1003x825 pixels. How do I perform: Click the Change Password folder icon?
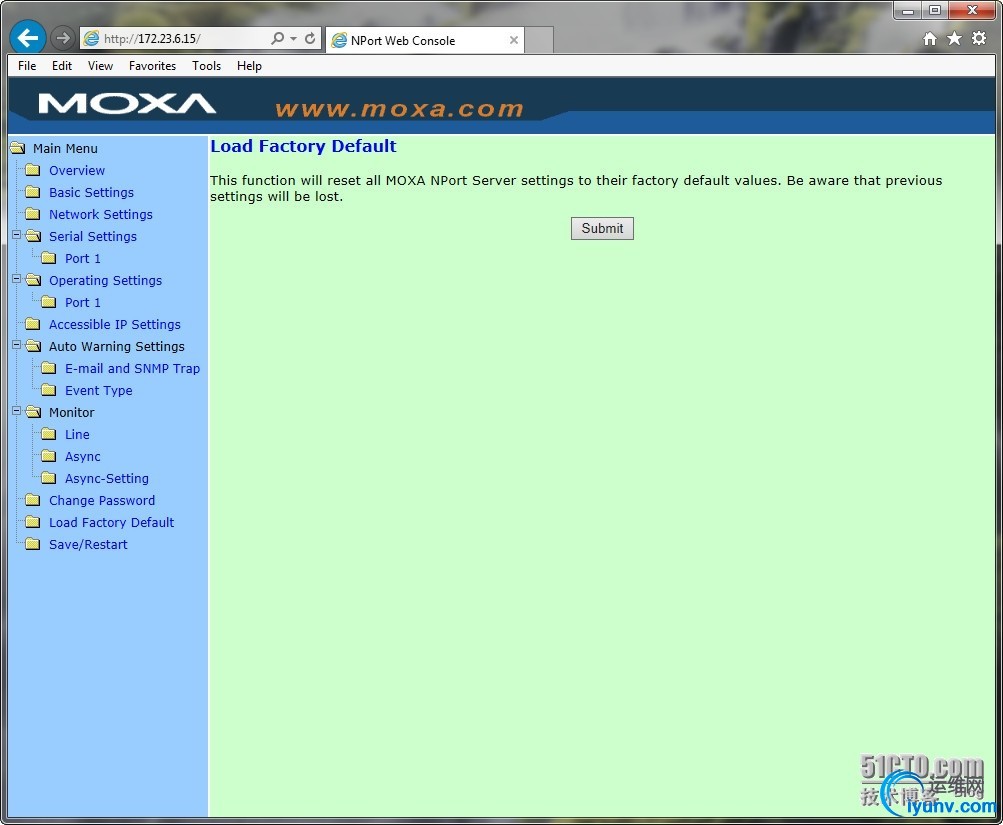coord(33,500)
